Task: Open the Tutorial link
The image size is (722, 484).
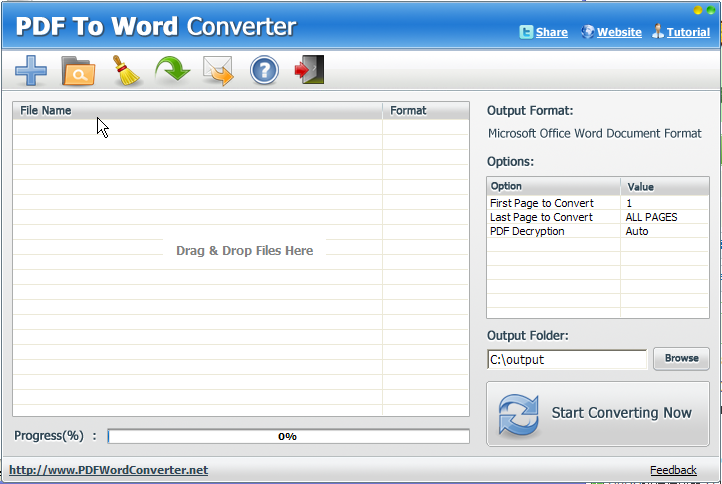Action: click(x=688, y=32)
